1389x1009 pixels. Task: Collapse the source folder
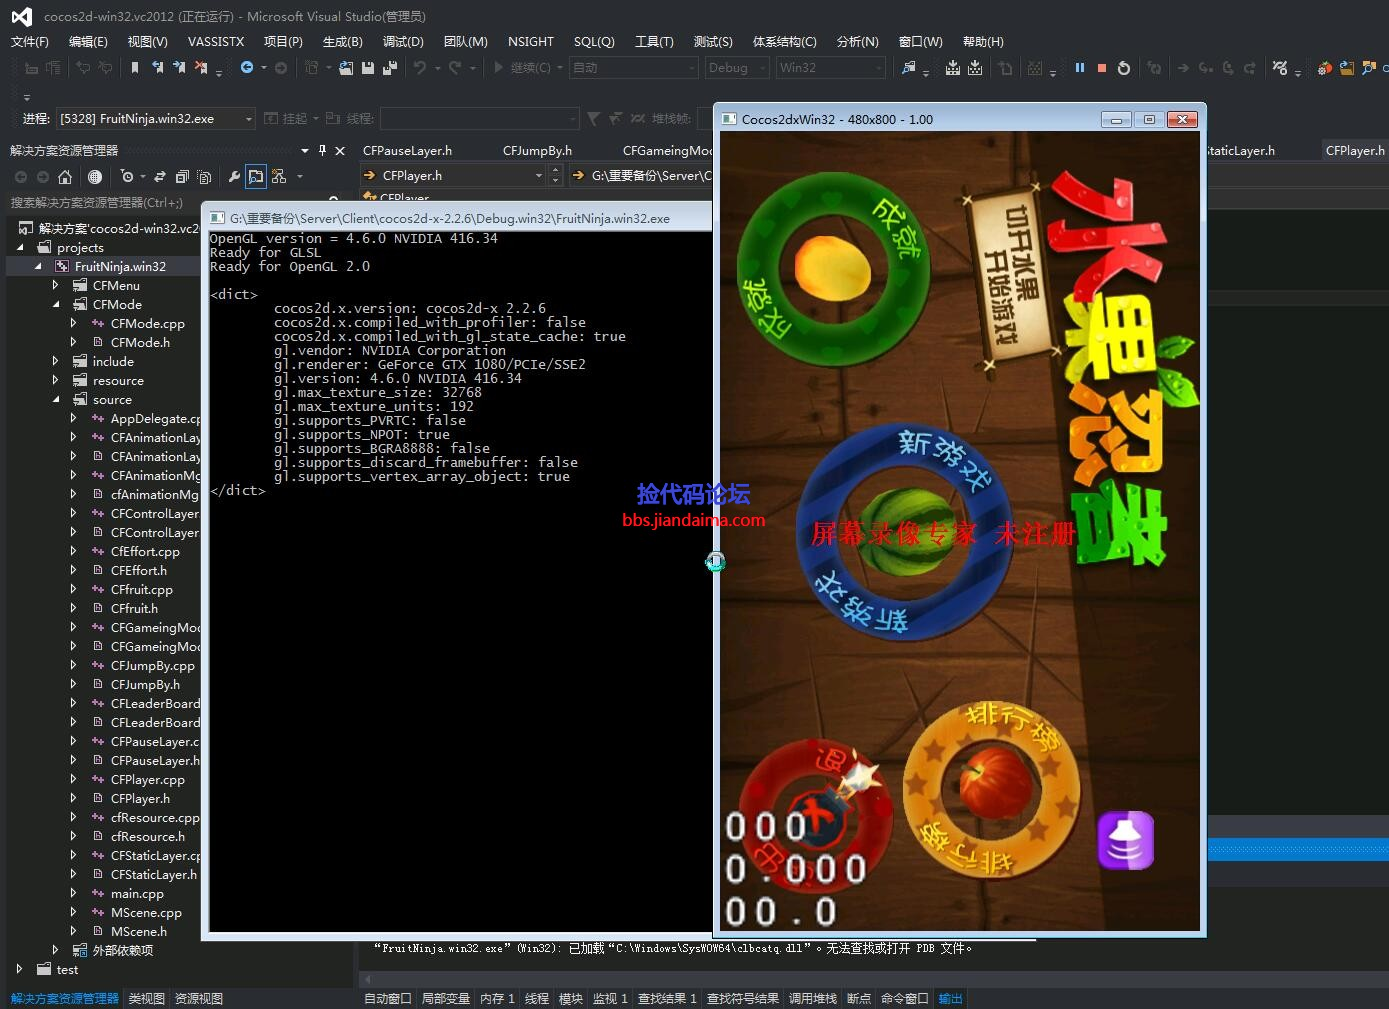point(56,400)
